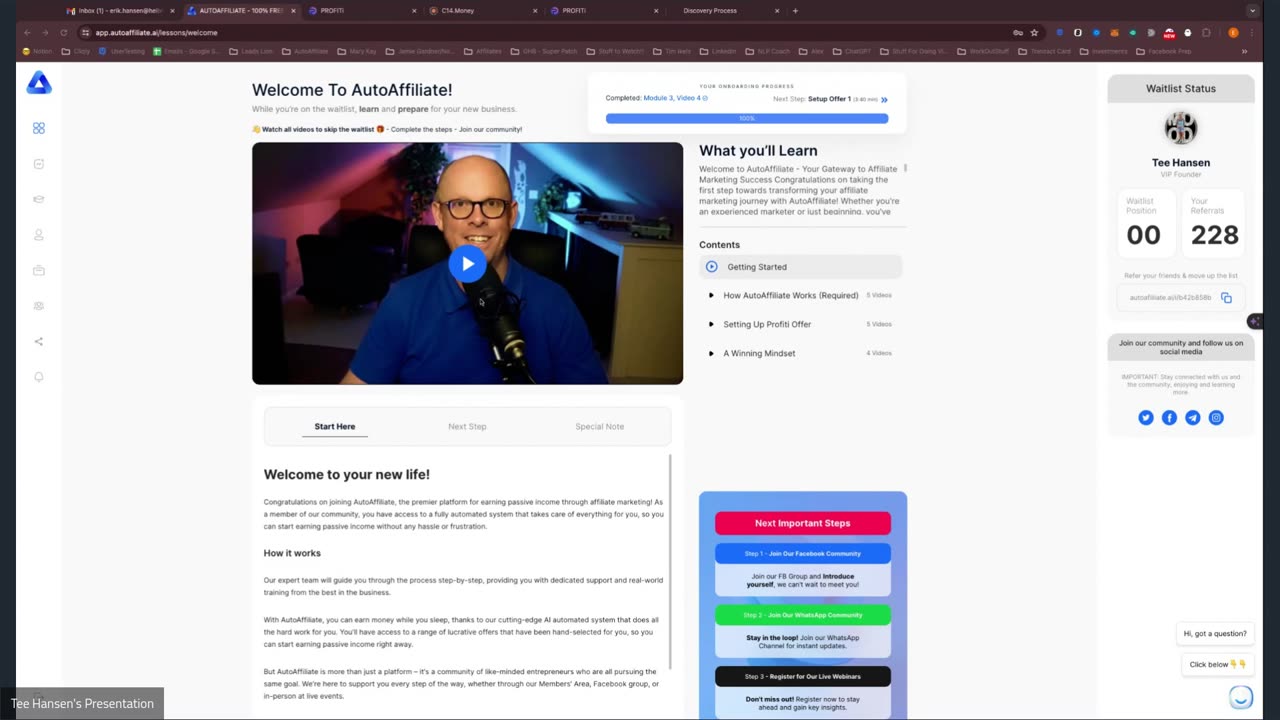Click the address bar URL field
This screenshot has width=1280, height=720.
coord(540,32)
